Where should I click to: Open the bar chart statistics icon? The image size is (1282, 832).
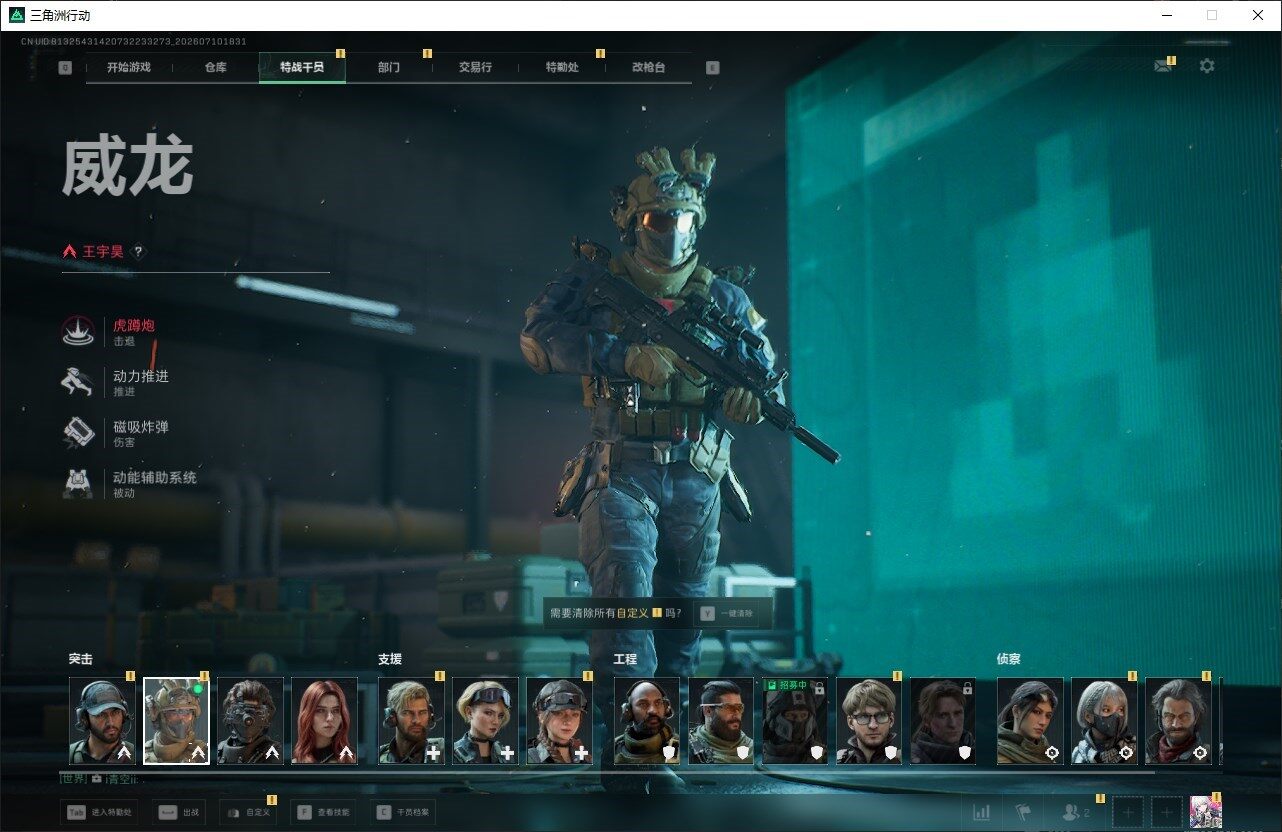982,812
